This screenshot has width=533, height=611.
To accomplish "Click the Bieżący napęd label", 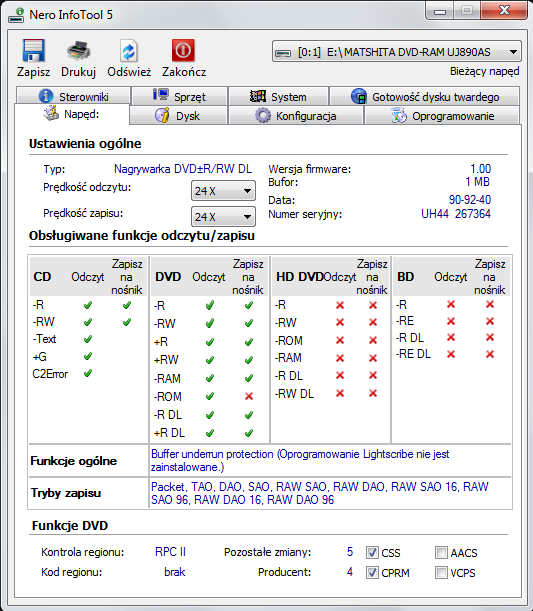I will tap(484, 71).
